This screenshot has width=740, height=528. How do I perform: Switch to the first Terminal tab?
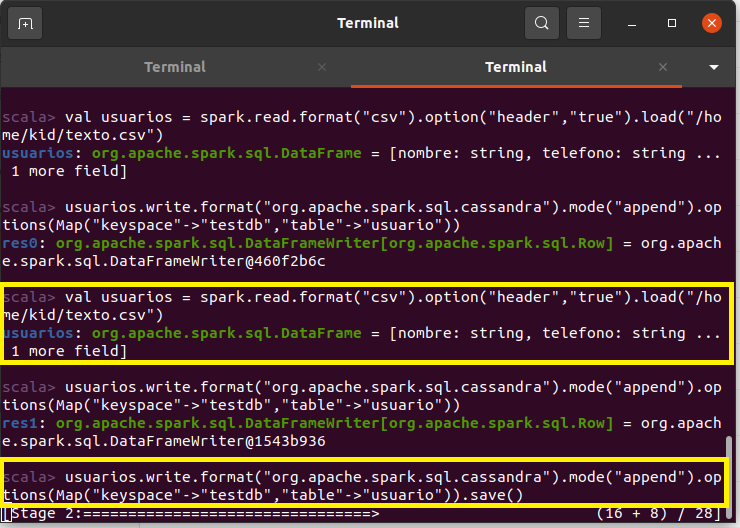point(175,67)
